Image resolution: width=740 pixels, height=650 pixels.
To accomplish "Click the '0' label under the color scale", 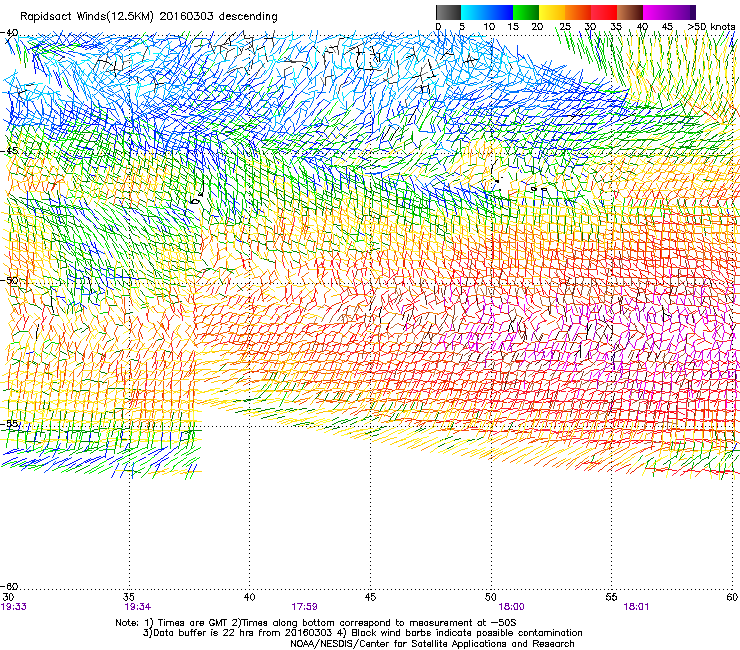I will coord(438,27).
